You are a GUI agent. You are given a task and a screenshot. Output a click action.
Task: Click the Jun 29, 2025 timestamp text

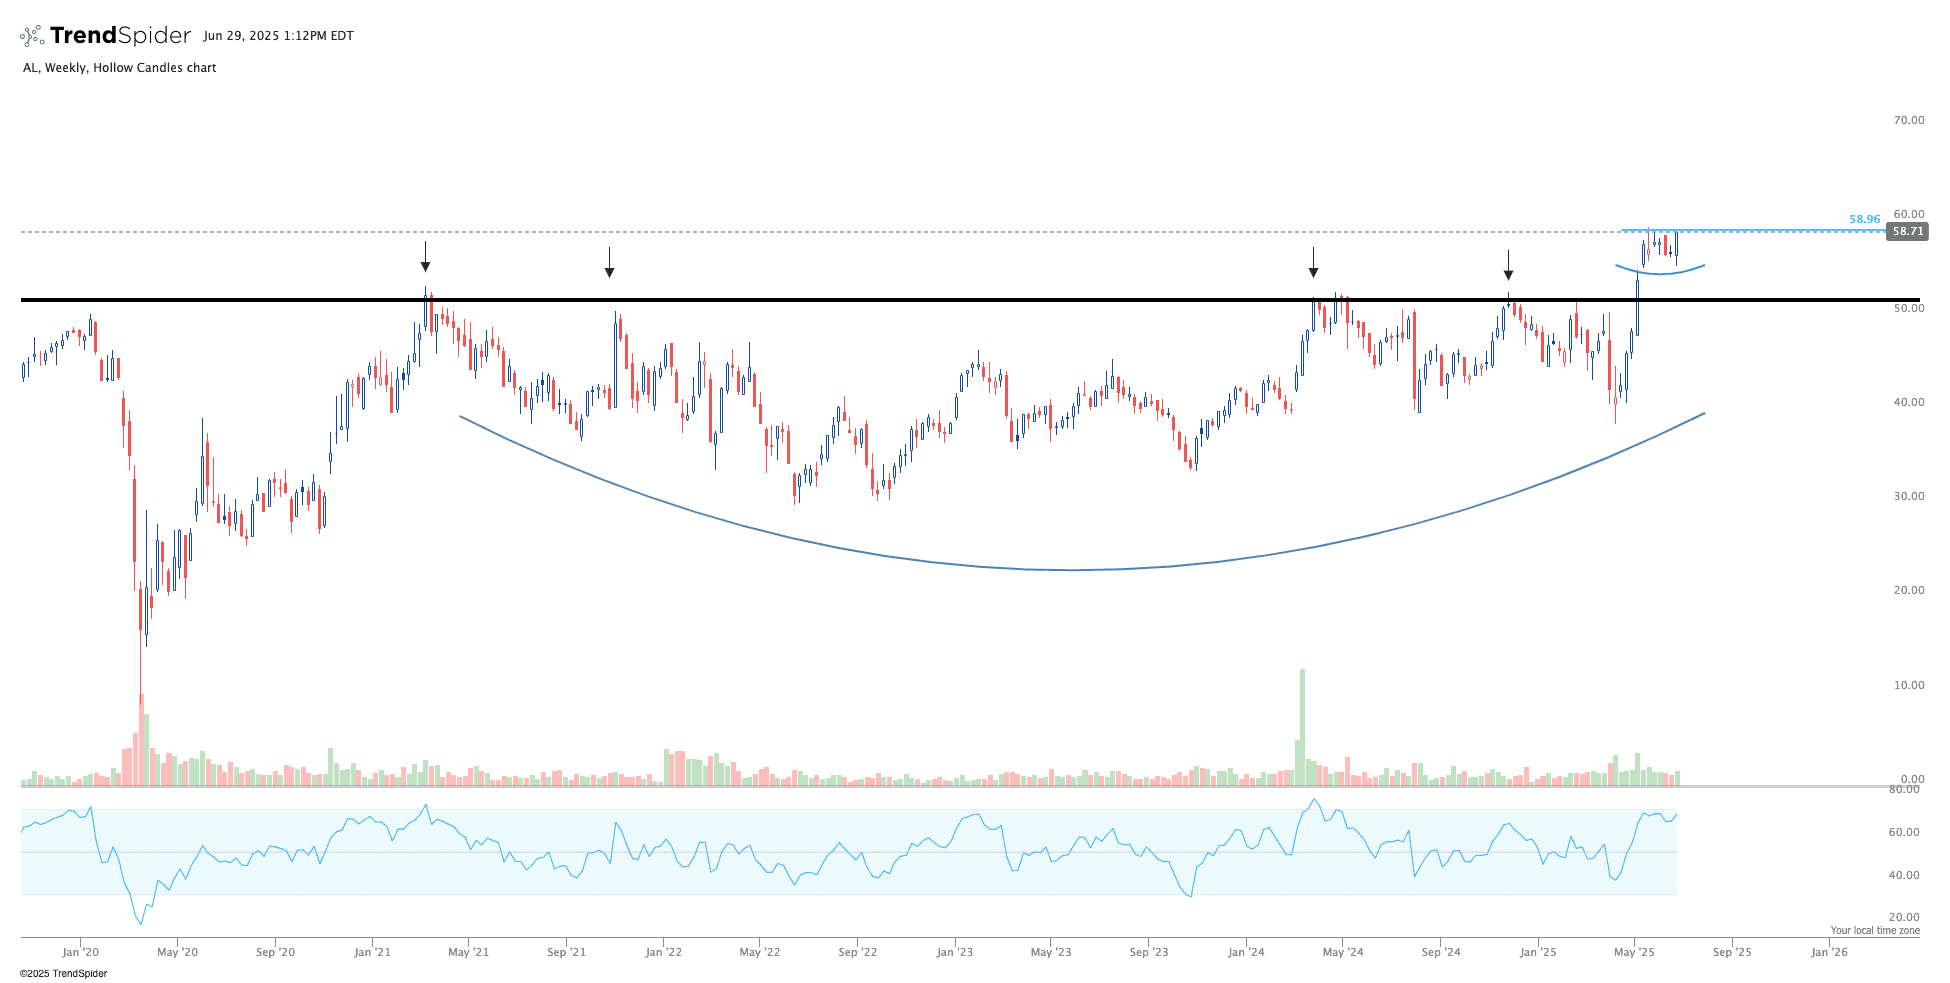click(x=278, y=36)
